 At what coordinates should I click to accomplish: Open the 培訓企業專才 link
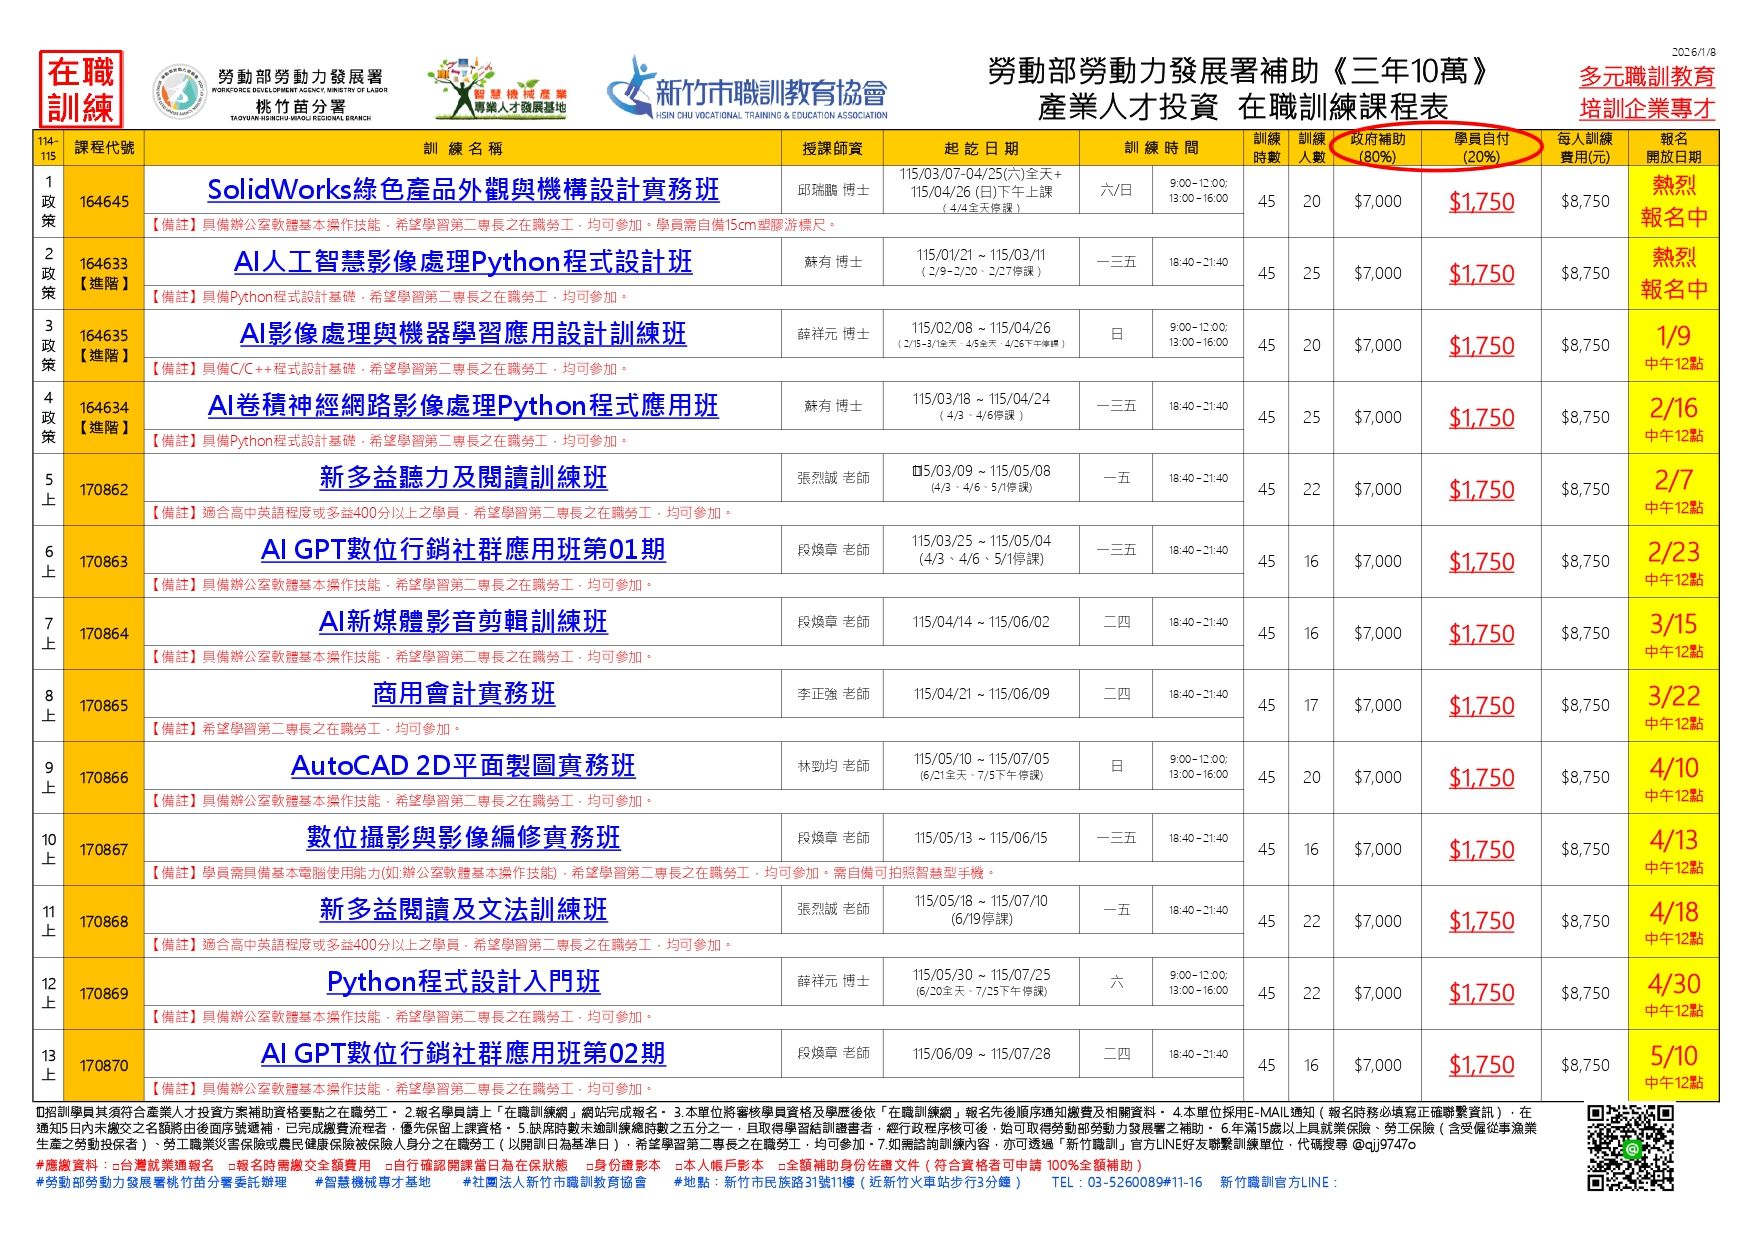tap(1646, 108)
